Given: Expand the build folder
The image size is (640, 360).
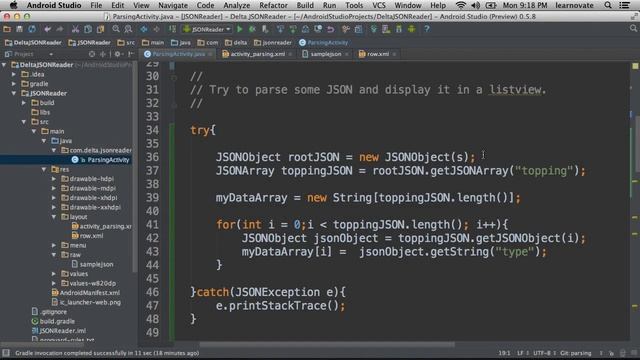Looking at the screenshot, I should tap(24, 103).
